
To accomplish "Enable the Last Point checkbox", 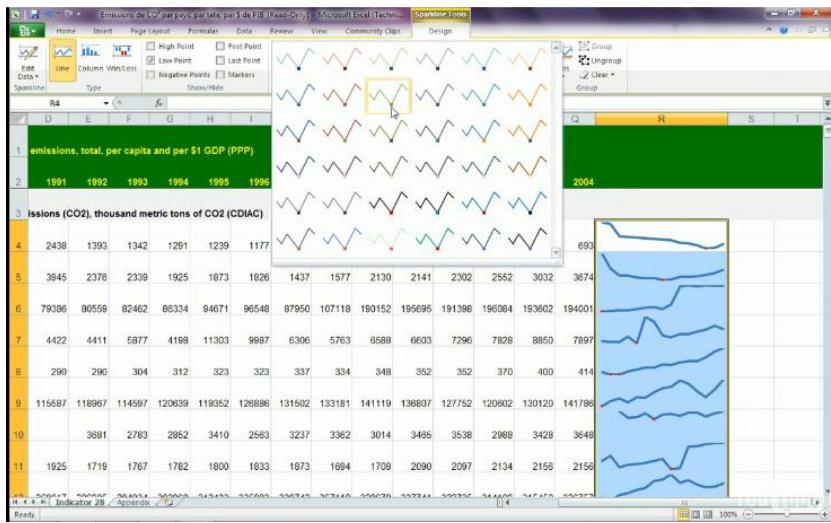I will (220, 61).
